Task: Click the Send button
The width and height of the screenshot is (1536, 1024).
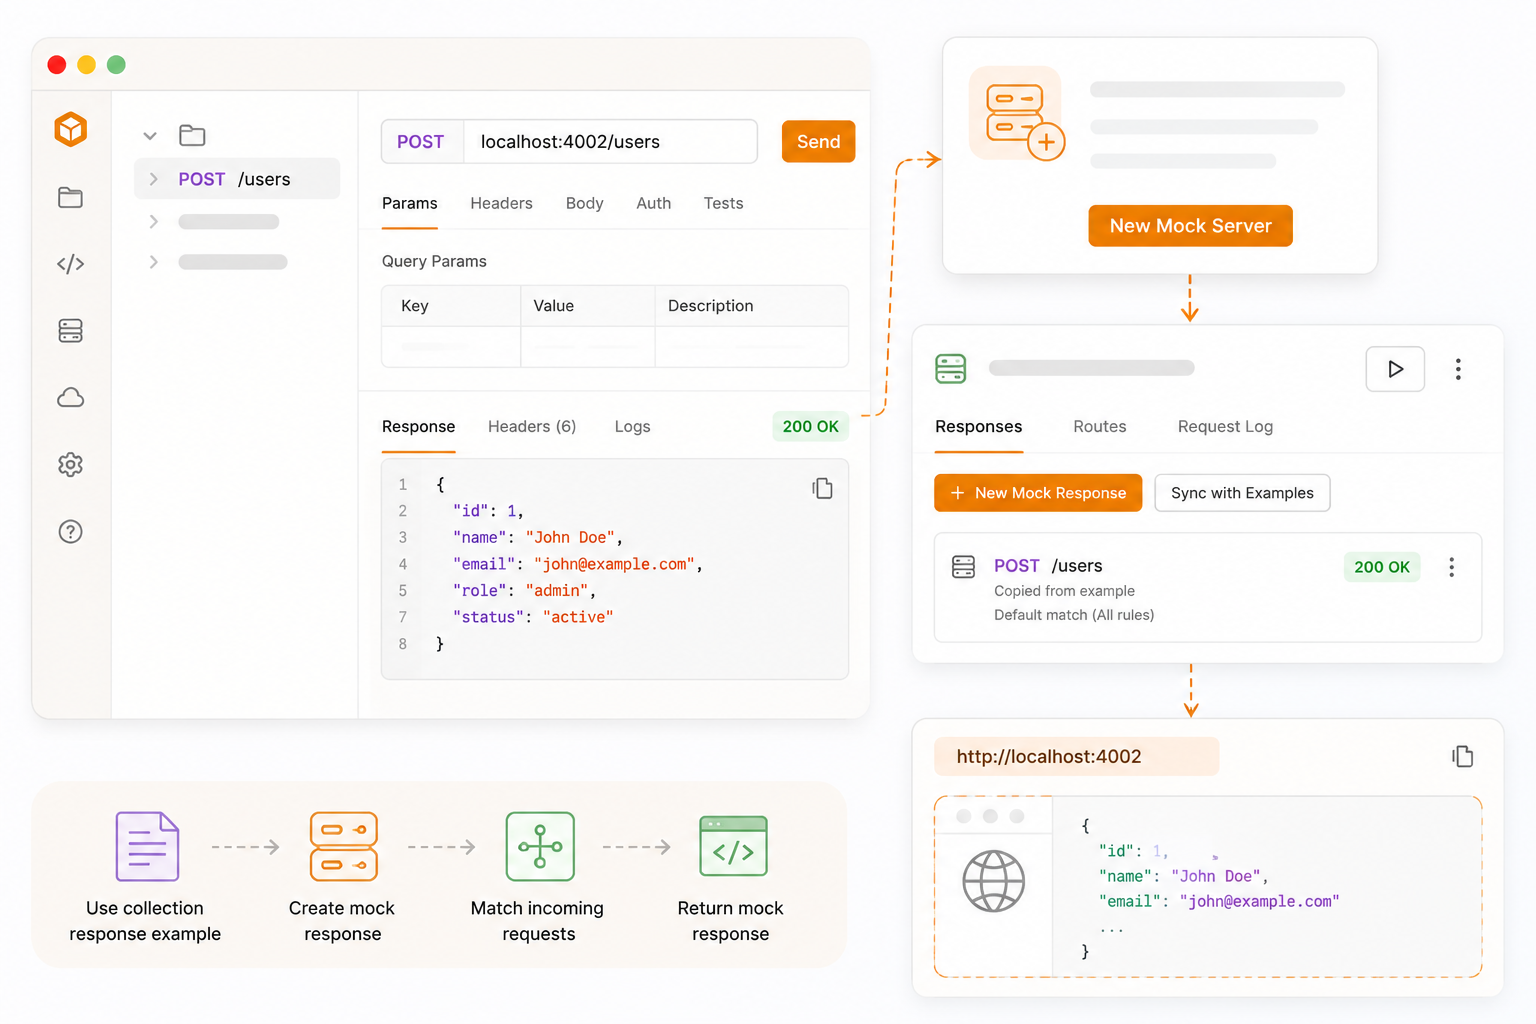Action: [x=818, y=142]
